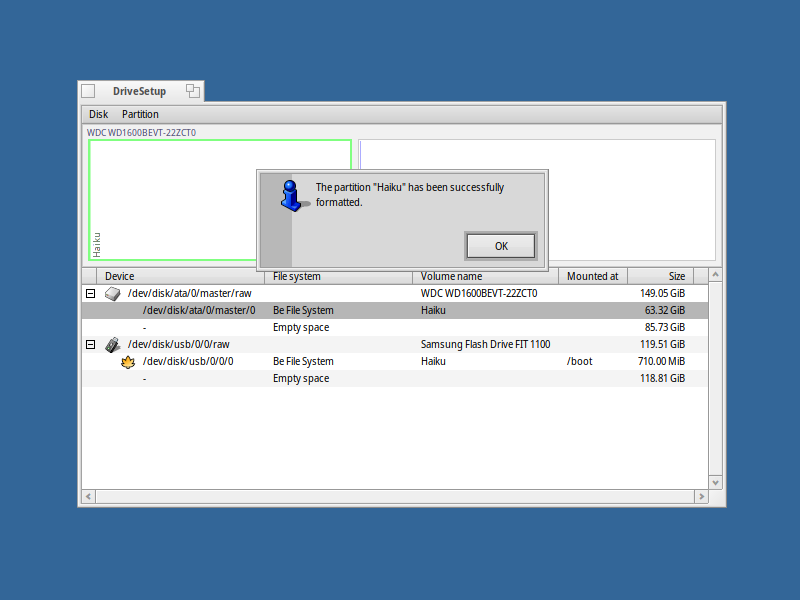Click the vertical scrollbar down arrow
The height and width of the screenshot is (600, 800).
coord(715,483)
